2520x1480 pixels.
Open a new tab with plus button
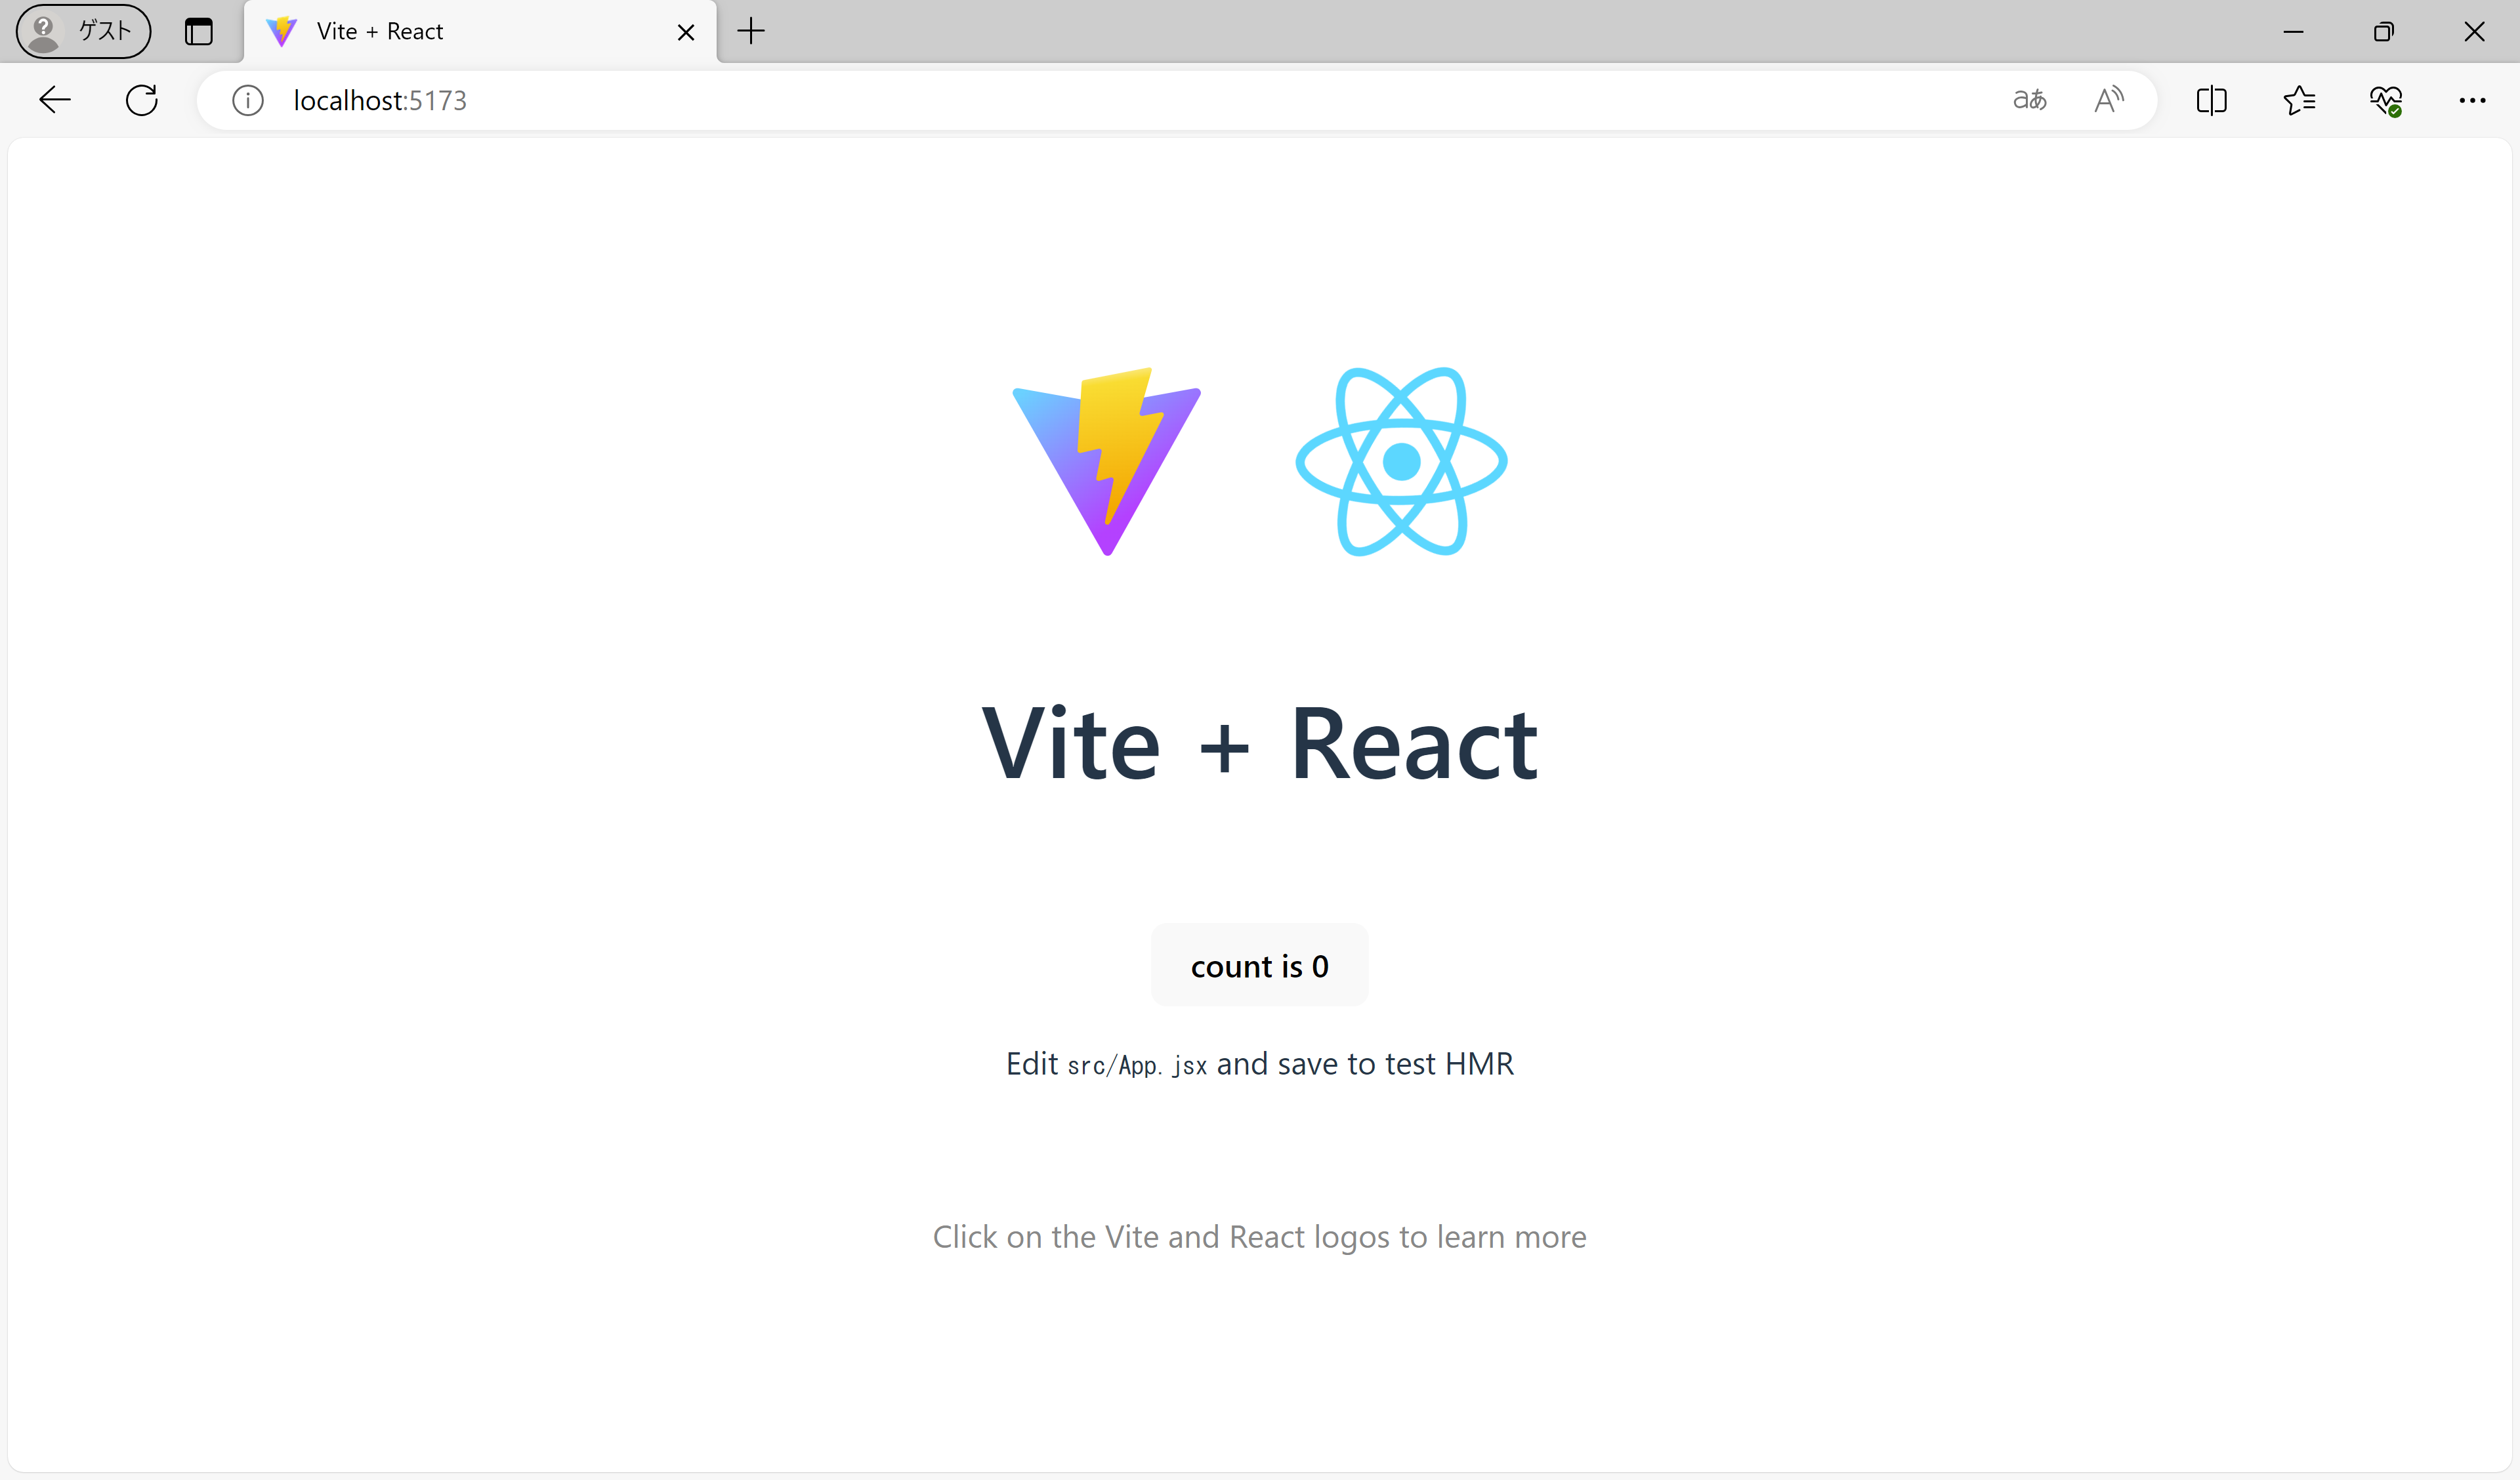pos(751,31)
